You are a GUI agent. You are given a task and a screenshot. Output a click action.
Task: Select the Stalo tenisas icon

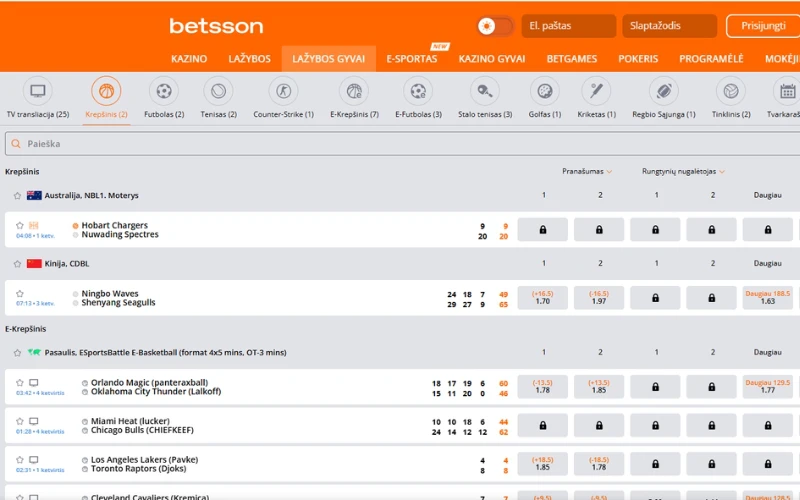coord(485,91)
